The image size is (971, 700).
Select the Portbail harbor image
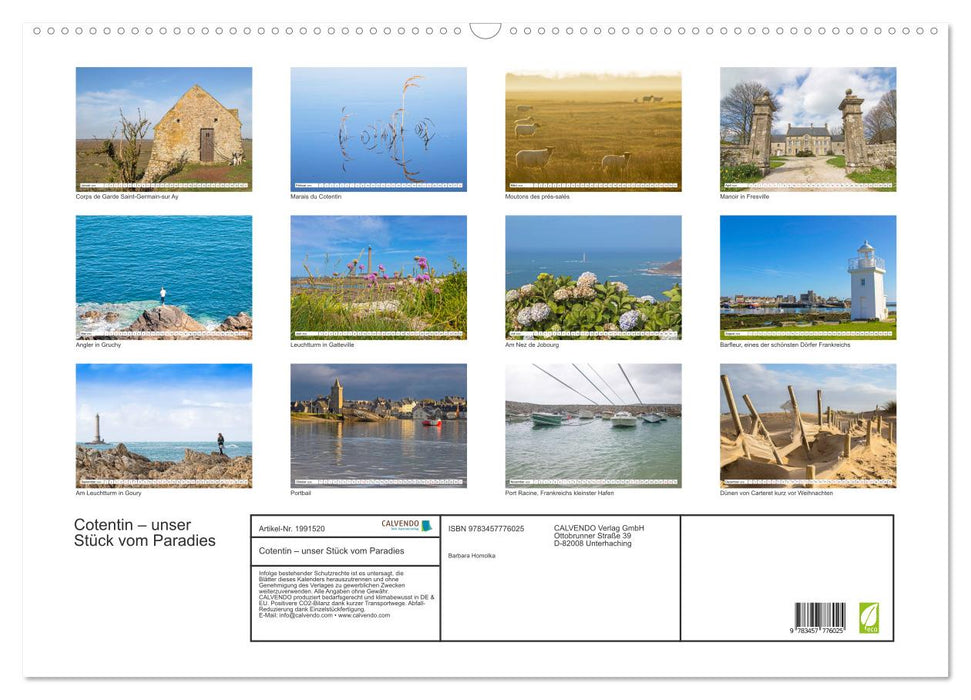[x=379, y=425]
